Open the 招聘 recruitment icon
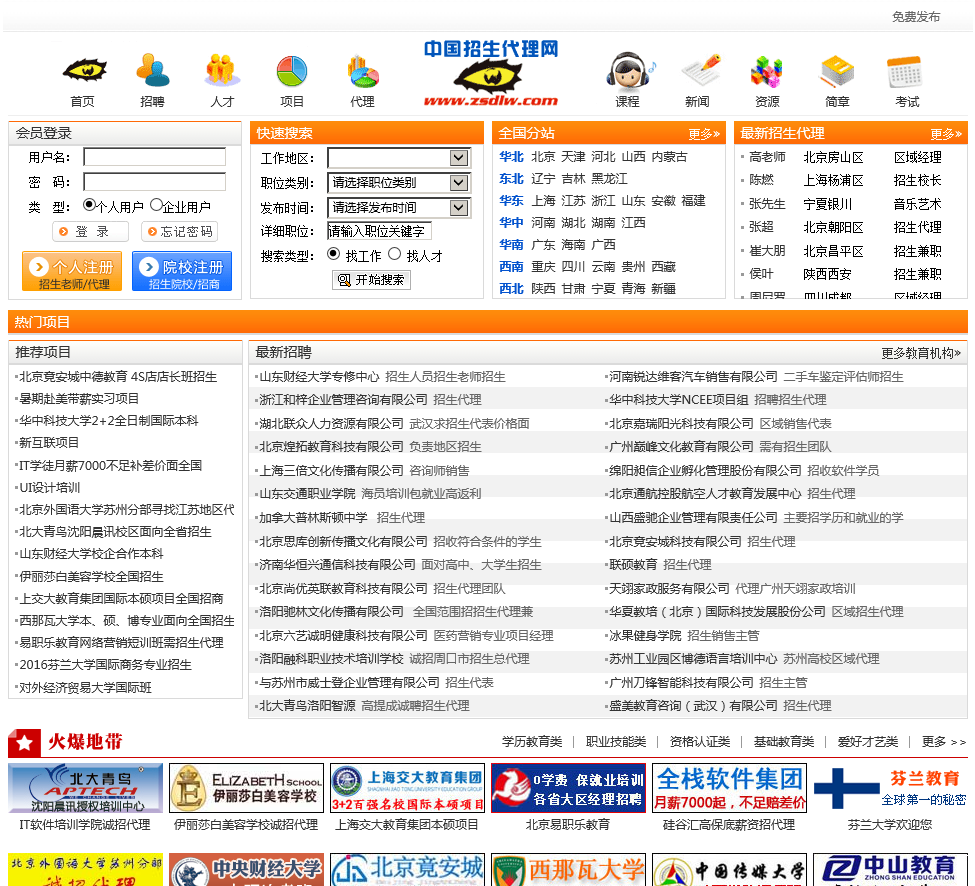Screen dimensions: 975x886 click(x=152, y=71)
